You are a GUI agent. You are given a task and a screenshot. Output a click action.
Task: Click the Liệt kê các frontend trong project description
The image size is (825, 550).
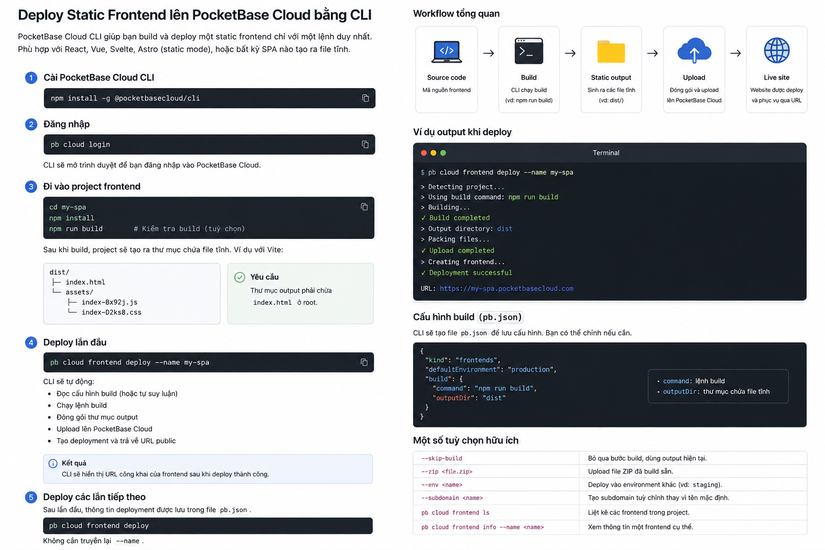[638, 512]
